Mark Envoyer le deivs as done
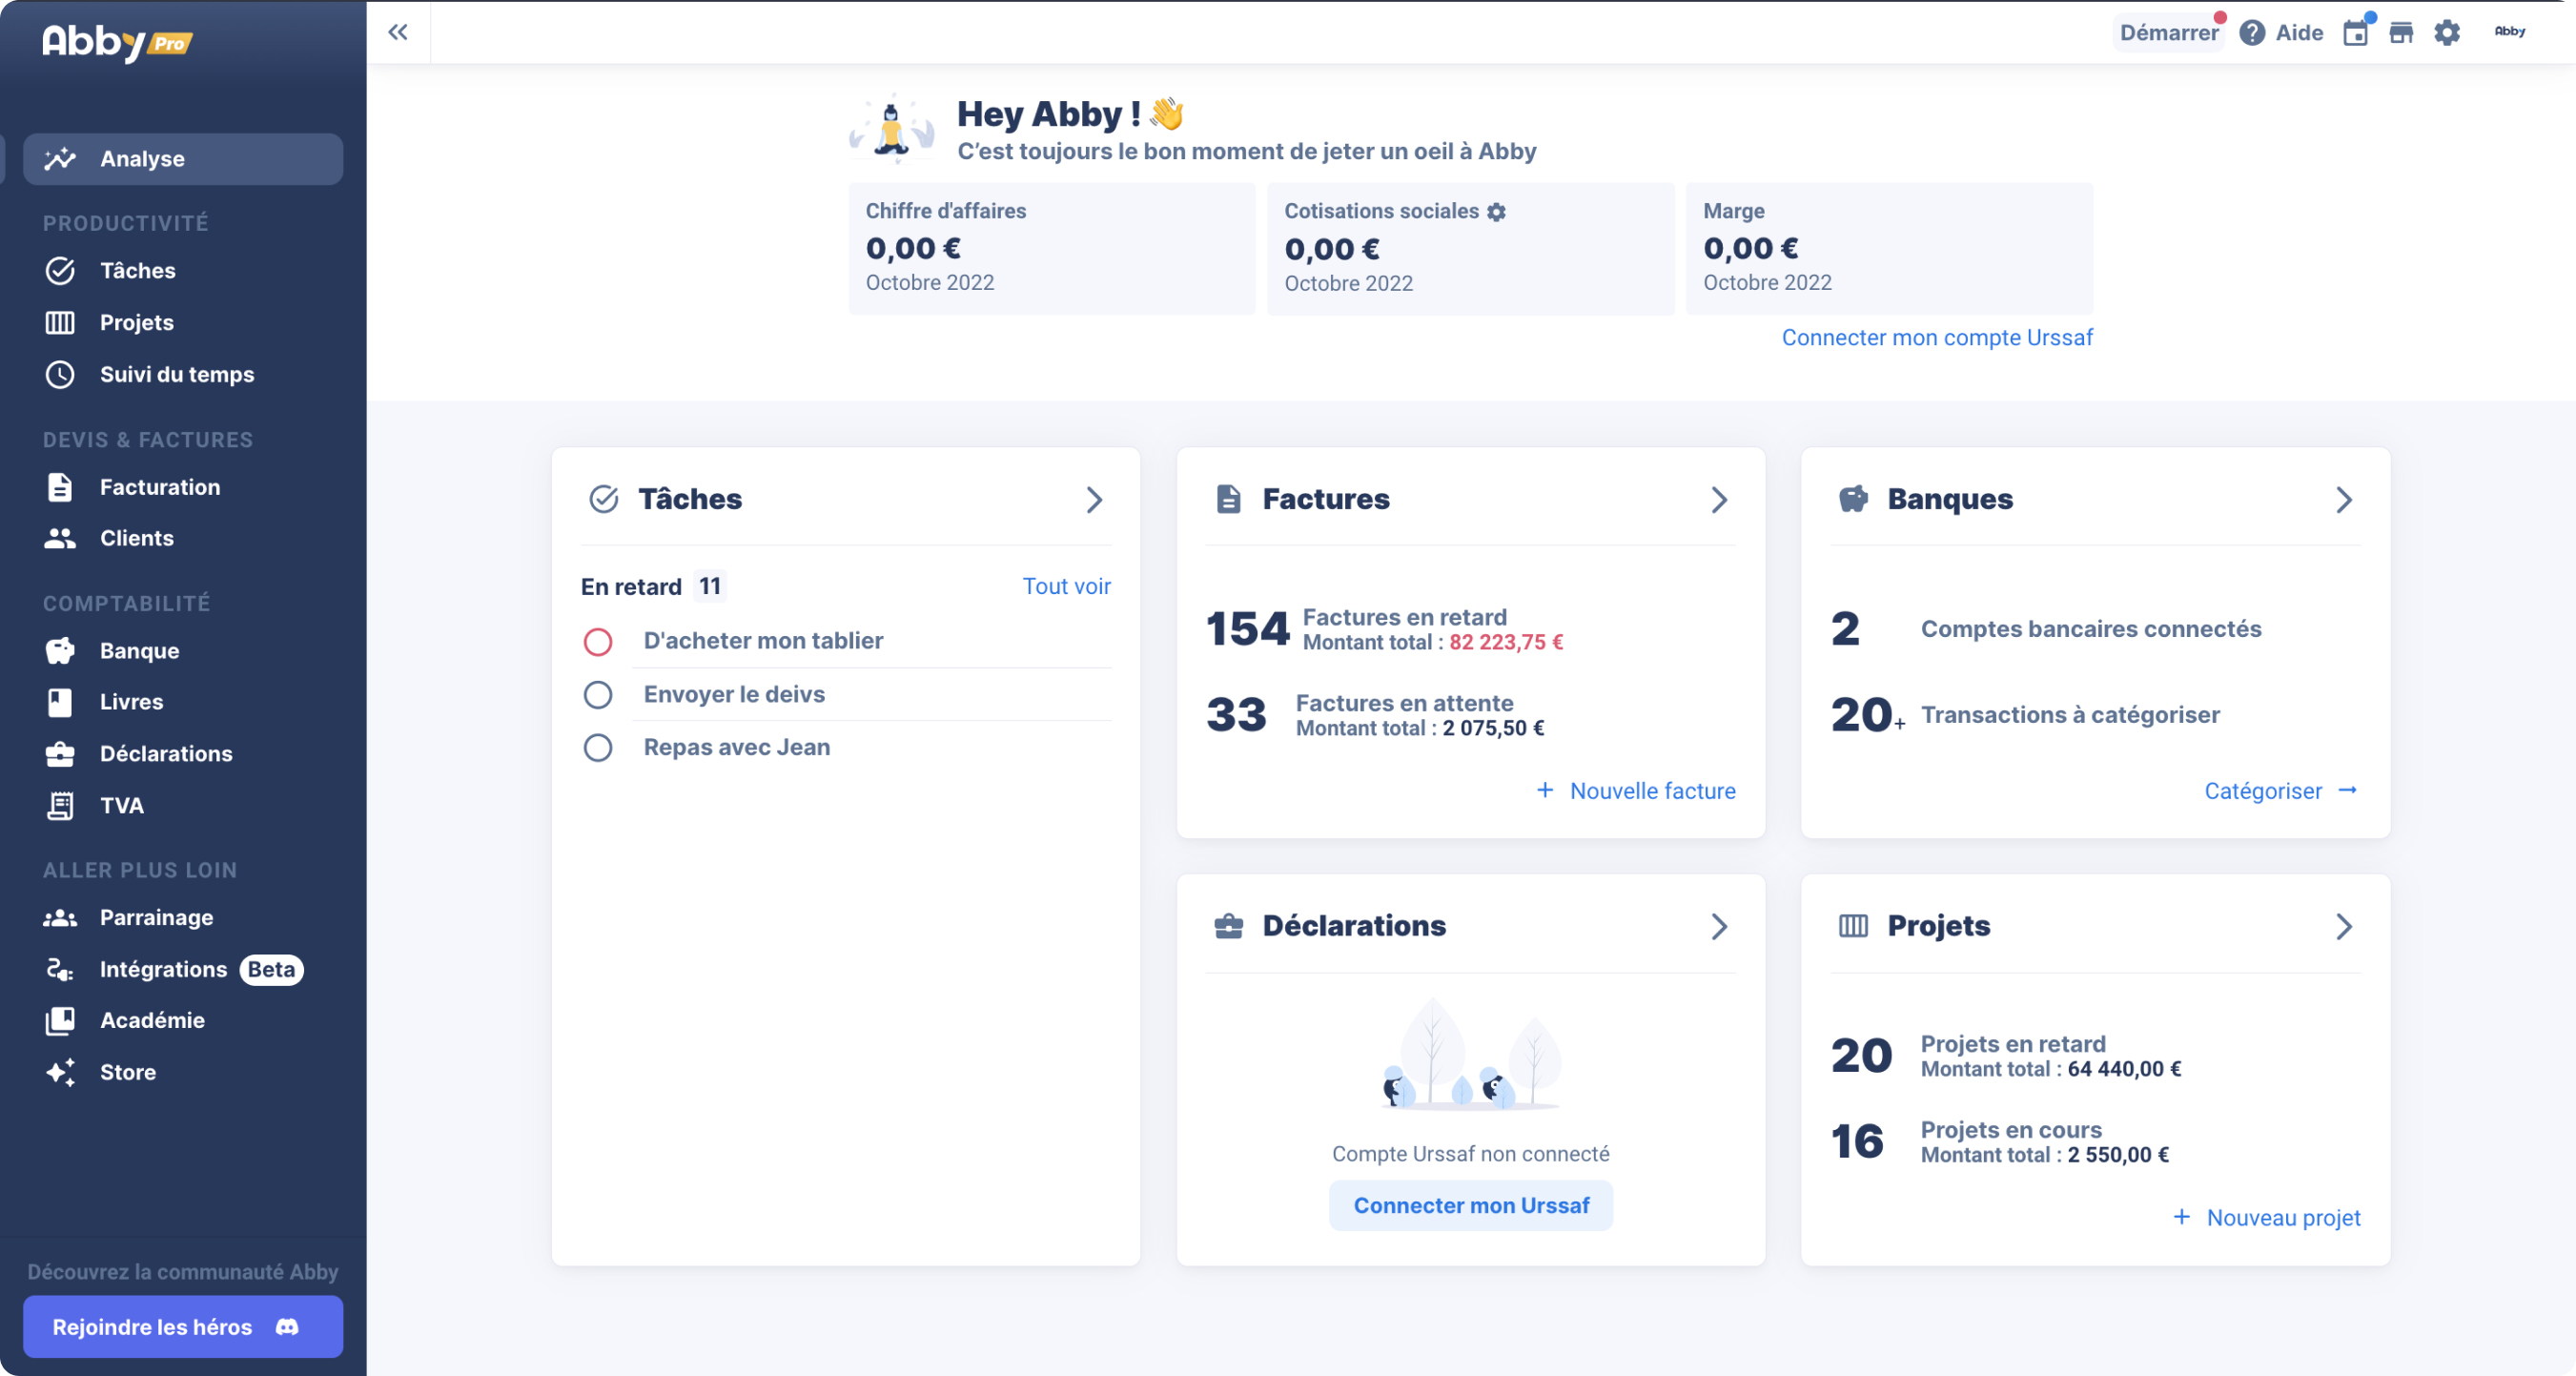Screen dimensions: 2576x1376 coord(598,694)
